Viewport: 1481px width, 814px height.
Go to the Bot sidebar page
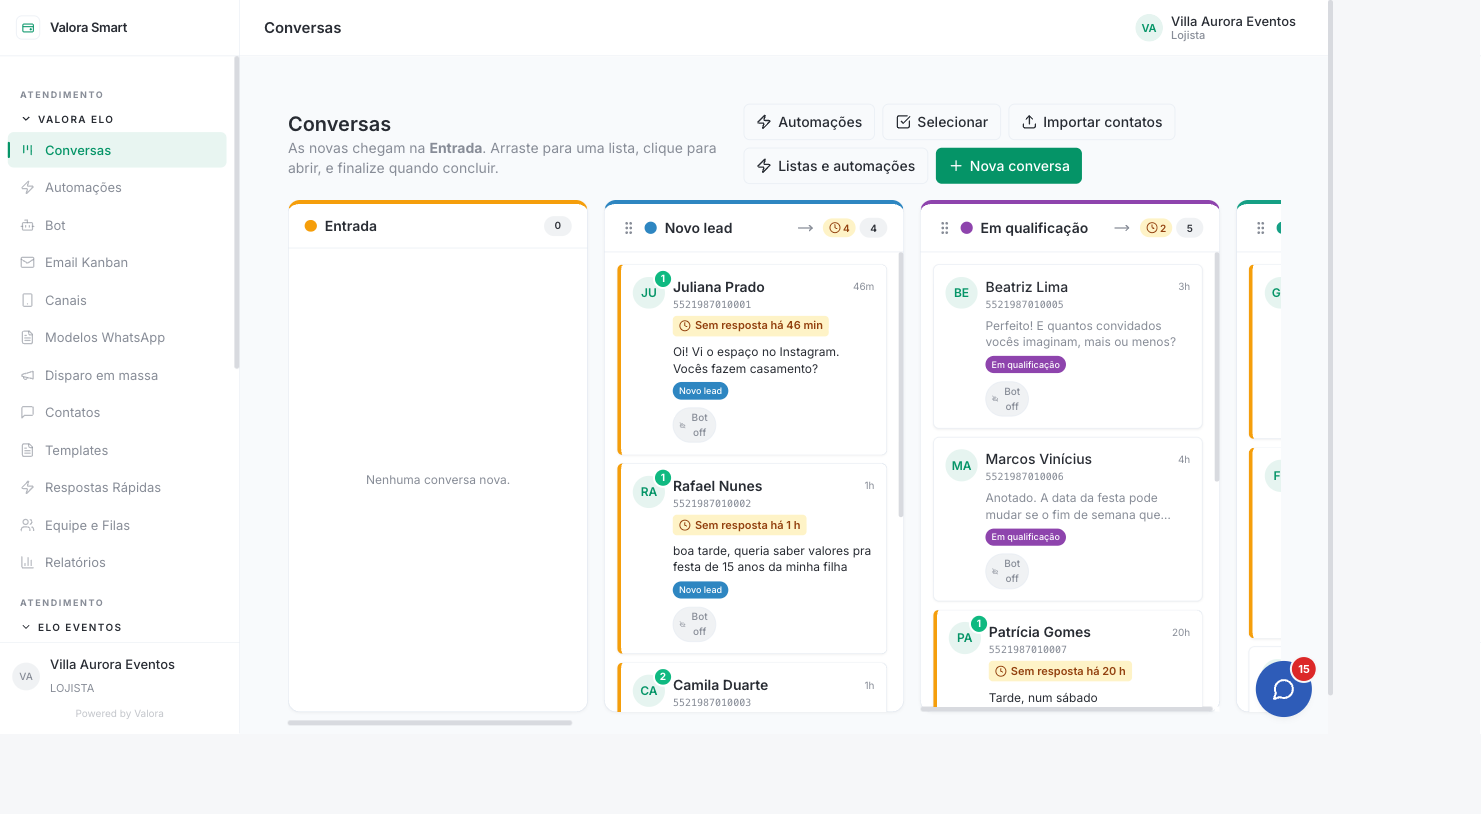tap(117, 225)
